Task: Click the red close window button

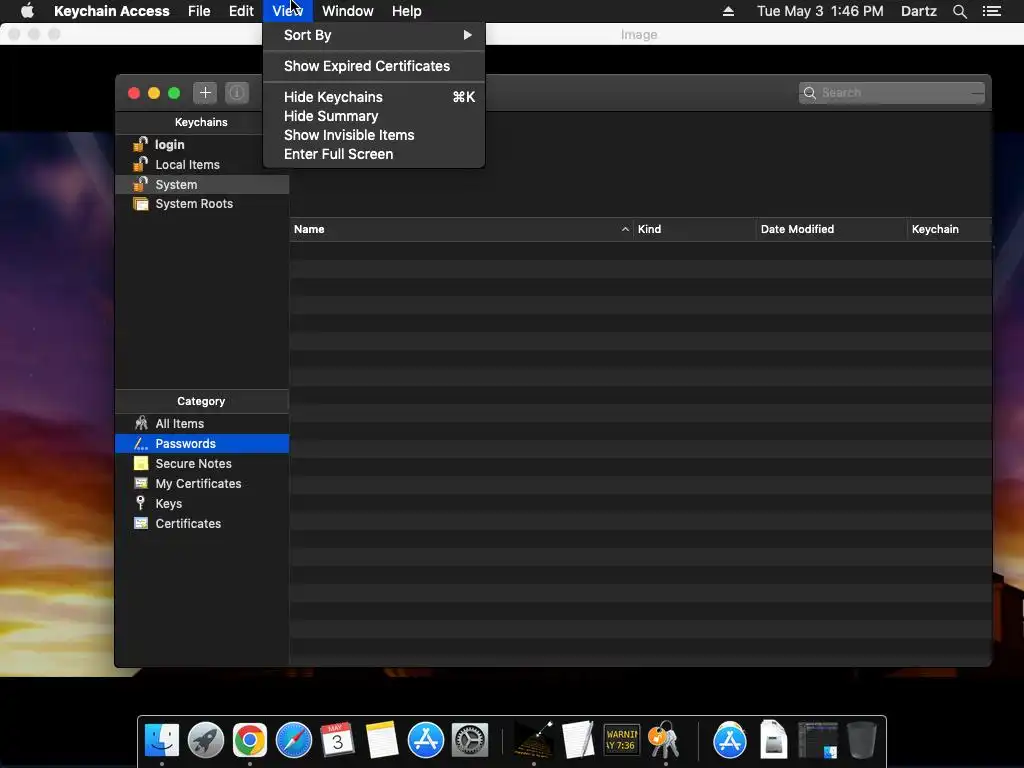Action: [x=134, y=93]
